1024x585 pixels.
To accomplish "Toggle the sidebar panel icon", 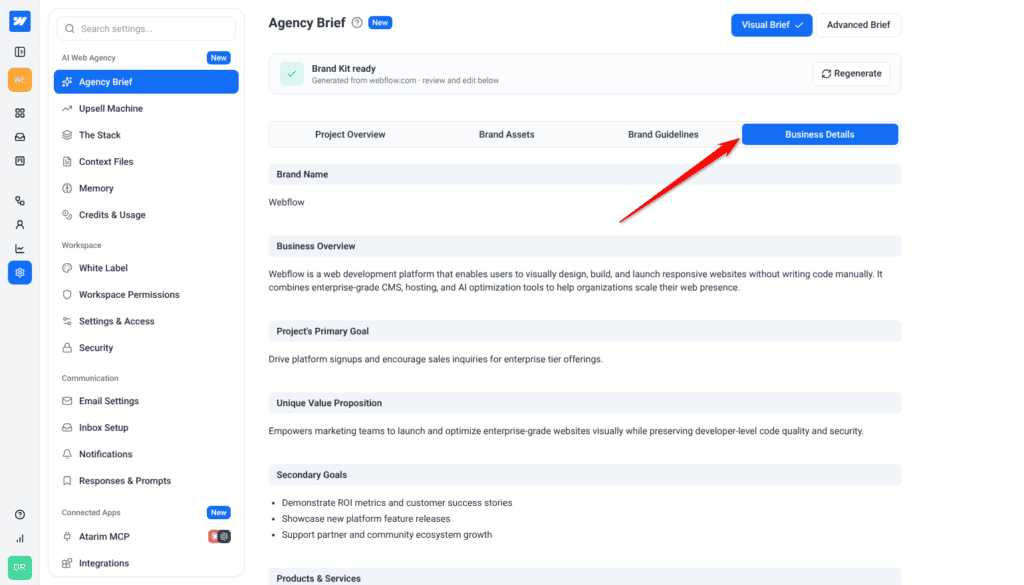I will 20,52.
